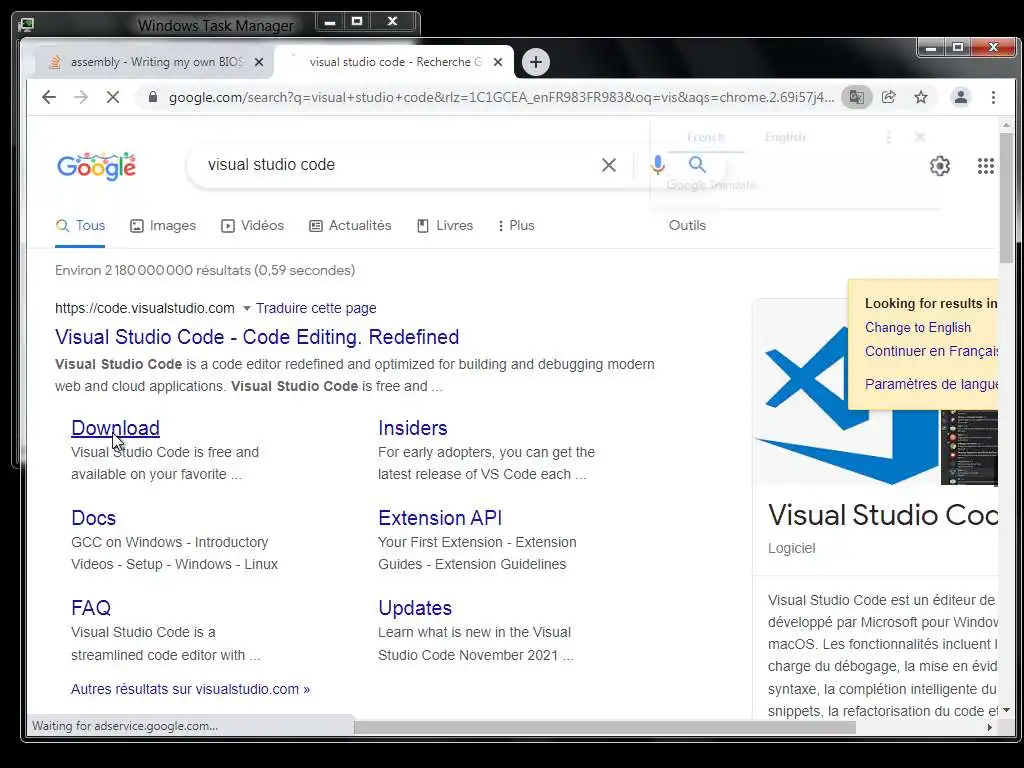Close the assembly BIOS tab
Image resolution: width=1024 pixels, height=768 pixels.
259,62
